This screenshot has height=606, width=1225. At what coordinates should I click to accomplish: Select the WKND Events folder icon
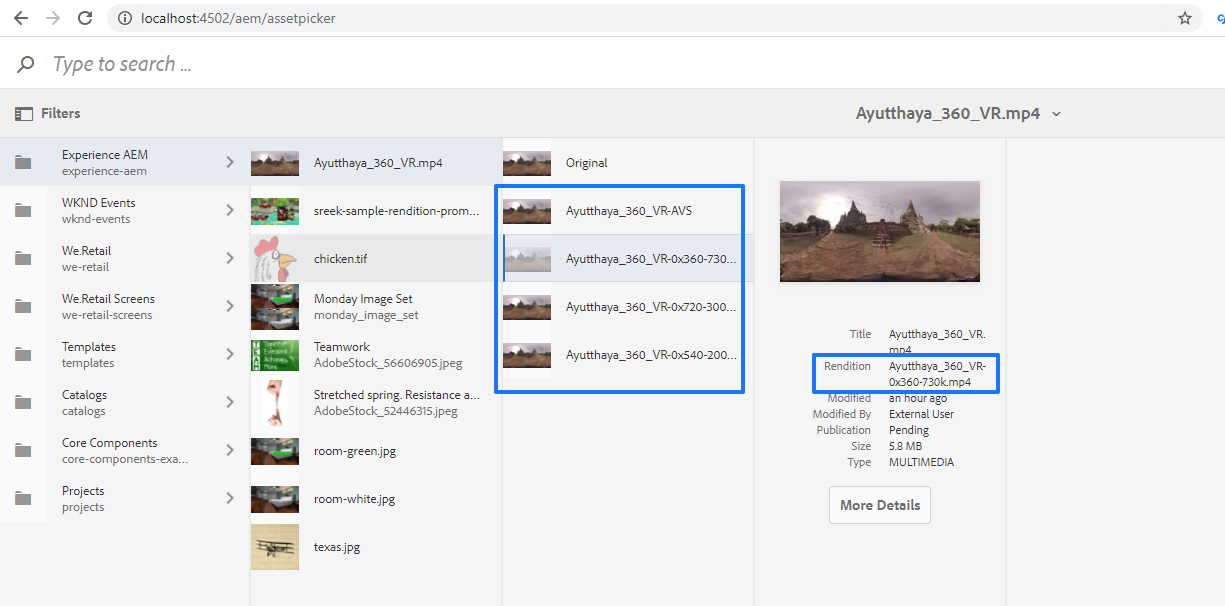[23, 211]
